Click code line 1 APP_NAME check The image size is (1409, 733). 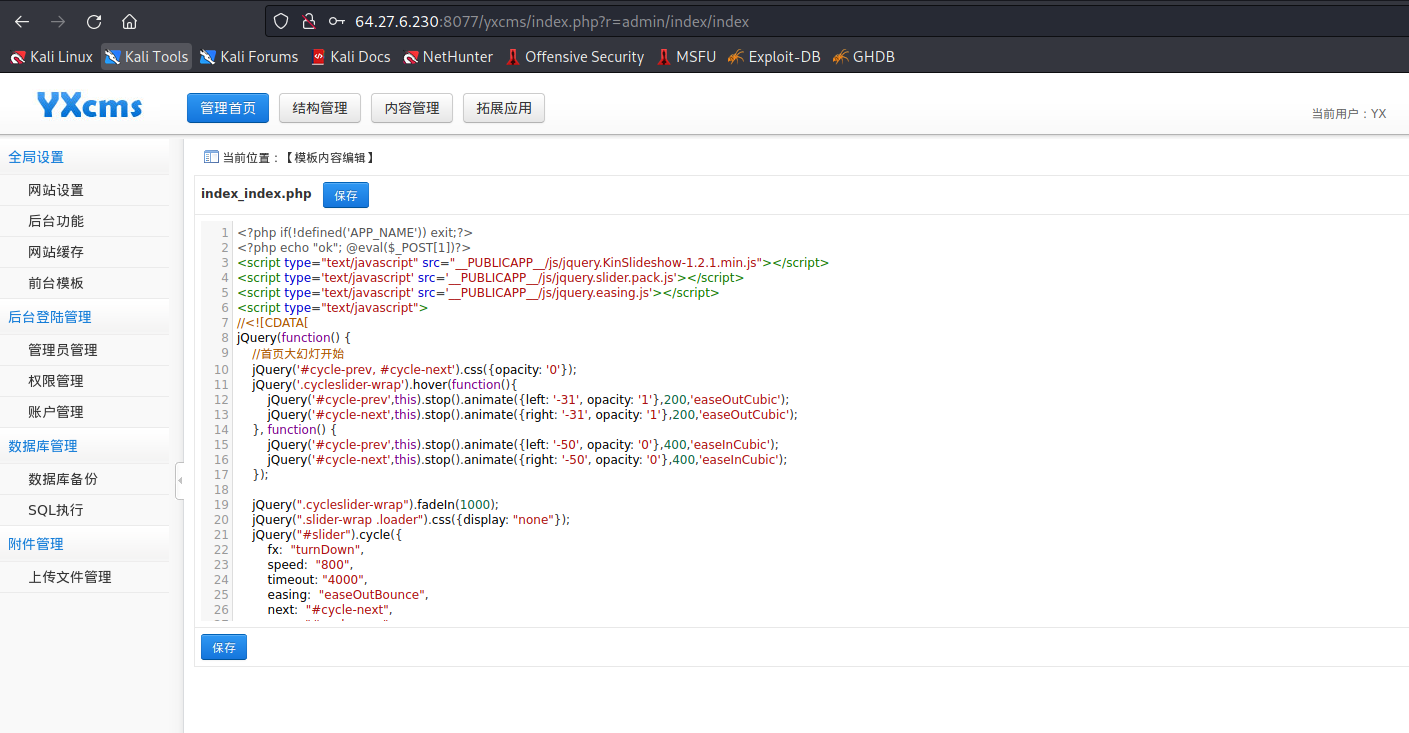point(355,232)
